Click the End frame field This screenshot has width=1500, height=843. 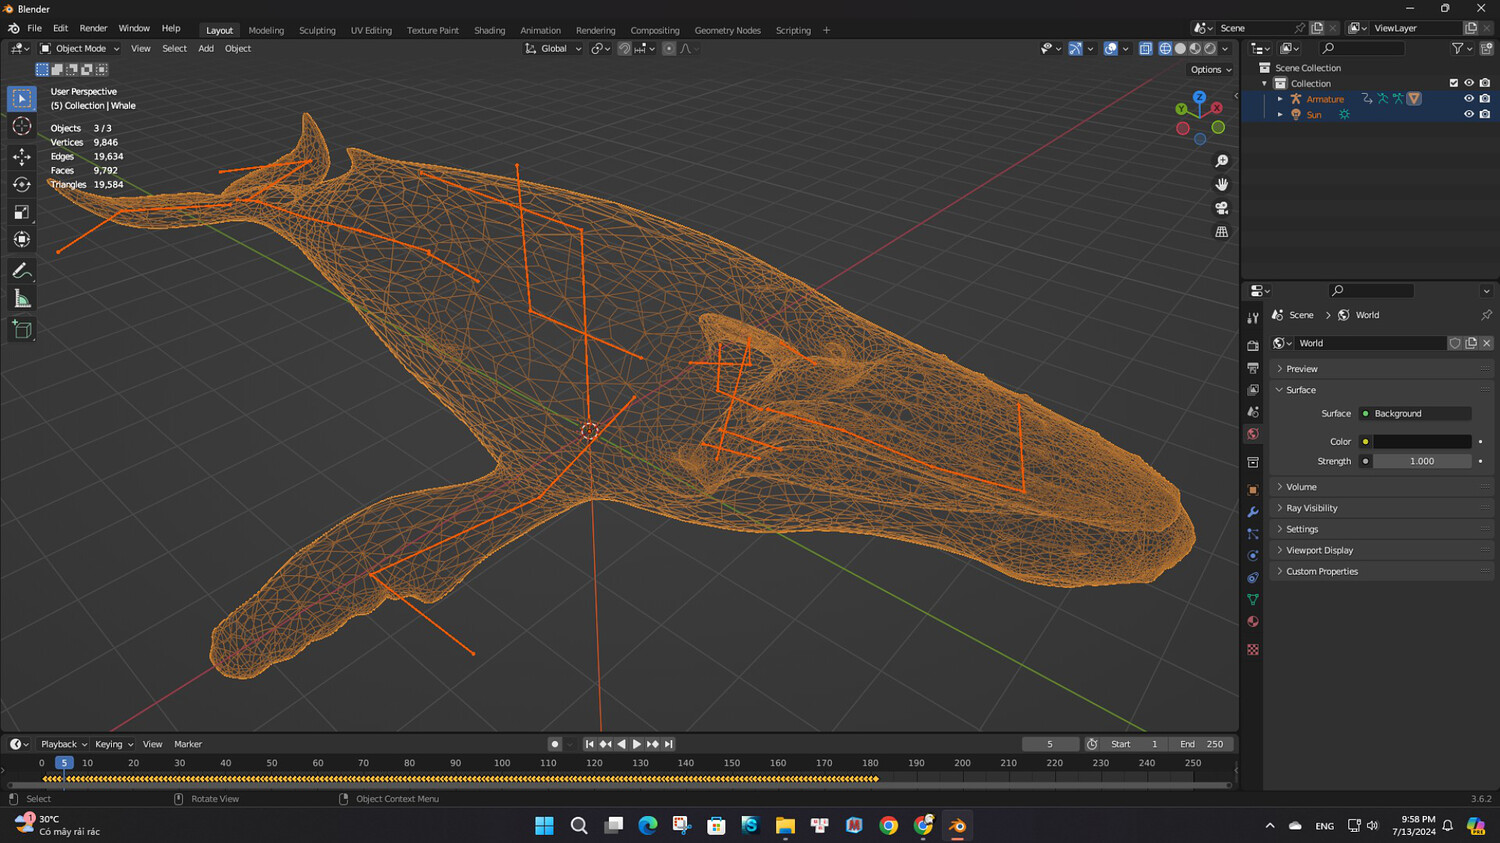click(x=1202, y=744)
